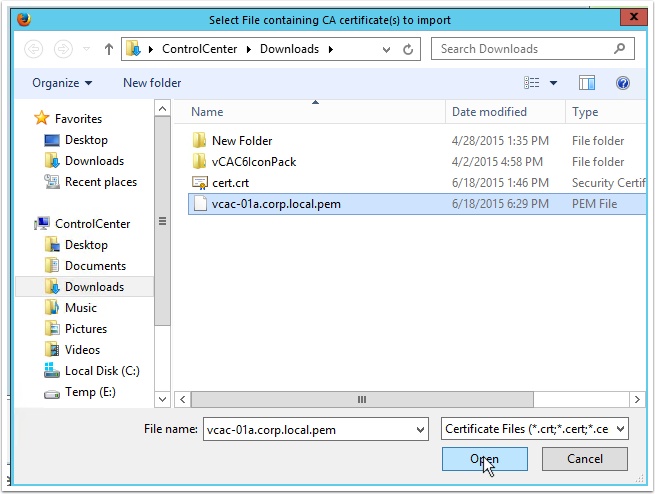The image size is (655, 494).
Task: Open Desktop under Favorites
Action: (86, 140)
